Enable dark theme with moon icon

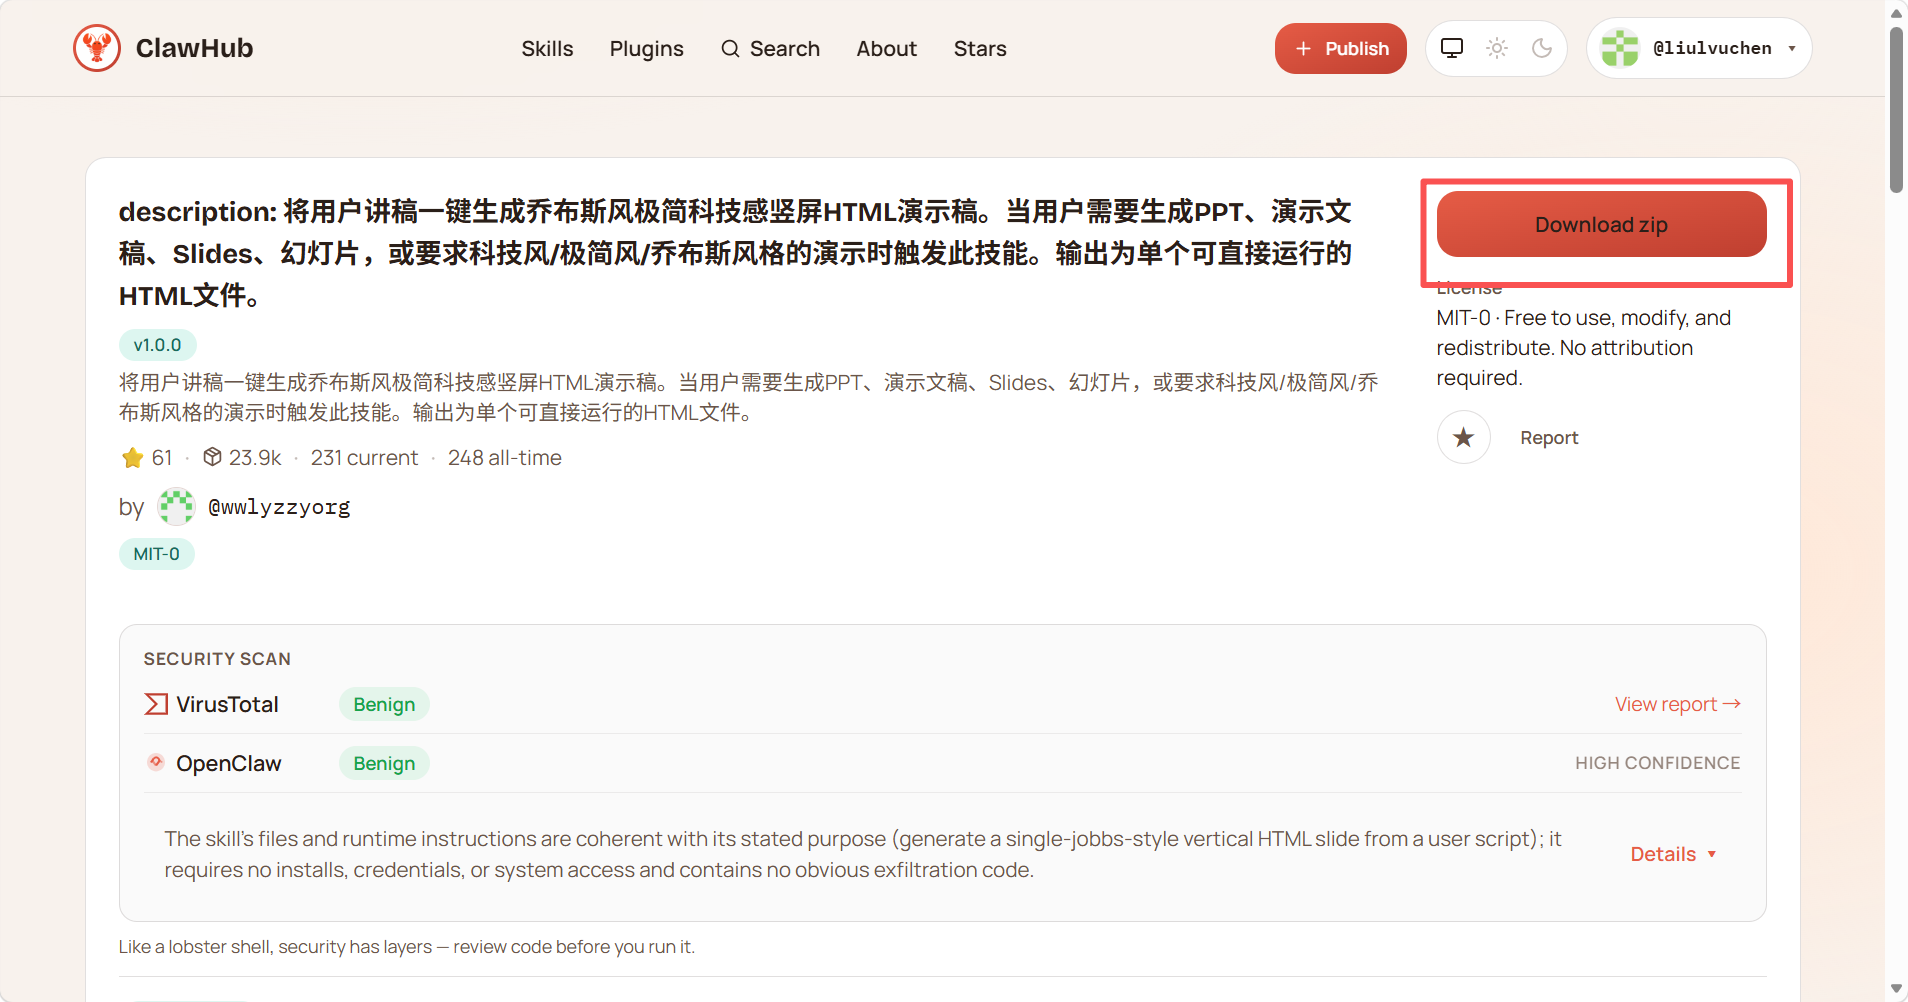click(1542, 48)
